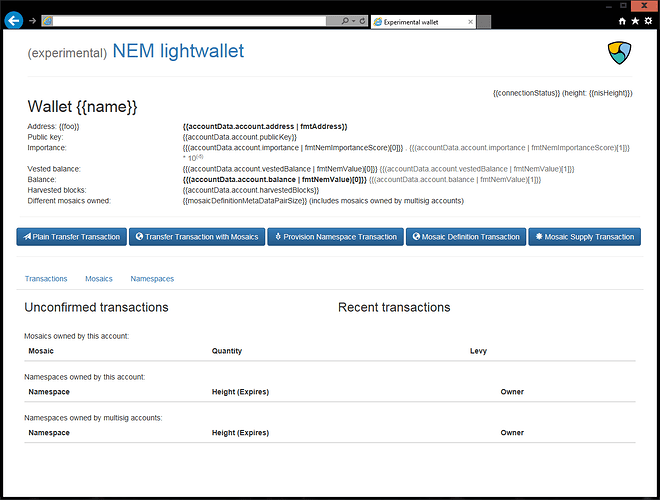Click 'Namespaces owned by multisig accounts:' label

pyautogui.click(x=93, y=418)
